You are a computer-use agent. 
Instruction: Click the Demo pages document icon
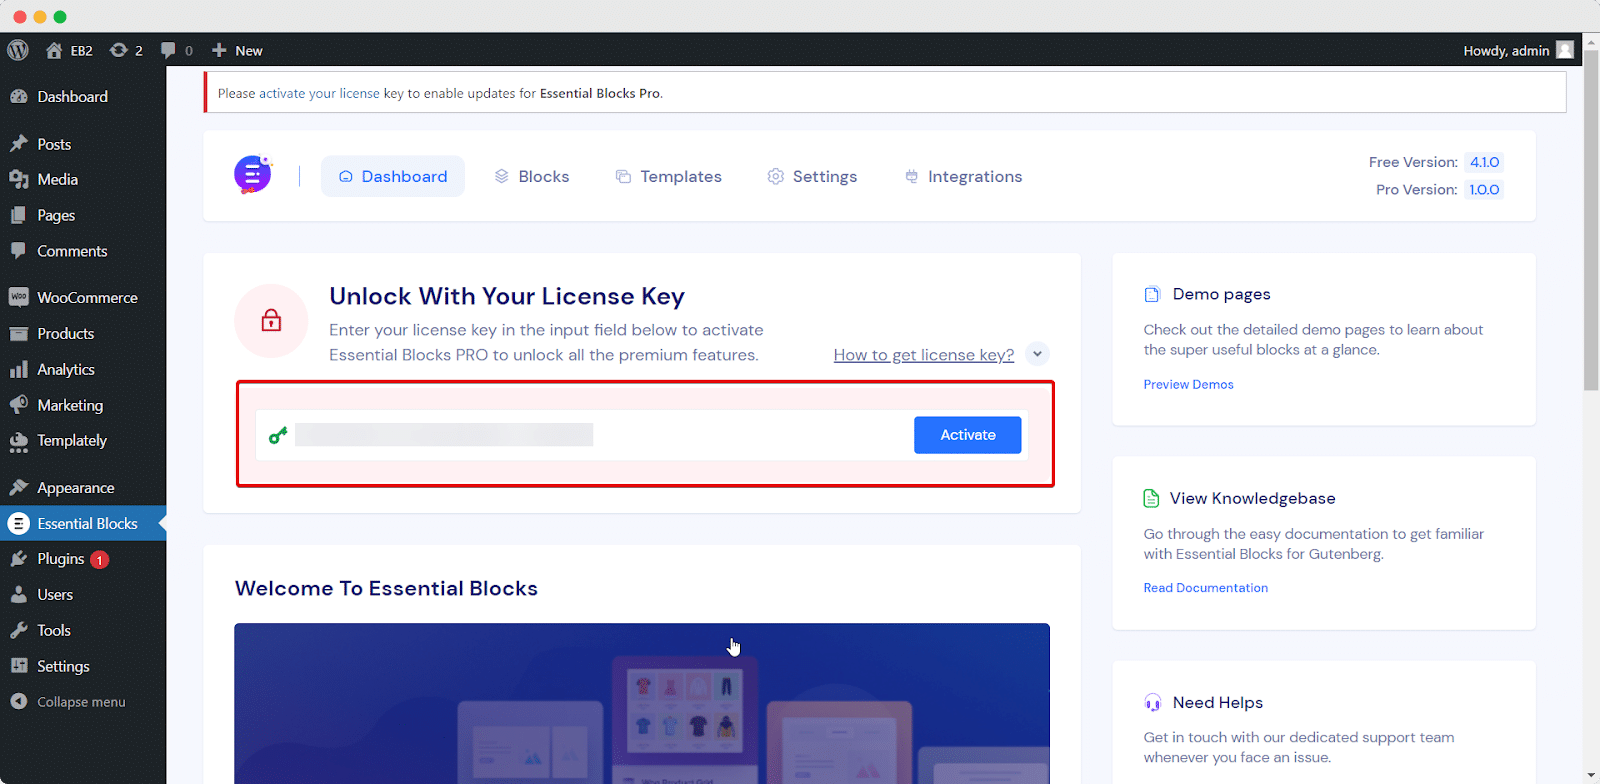tap(1152, 294)
